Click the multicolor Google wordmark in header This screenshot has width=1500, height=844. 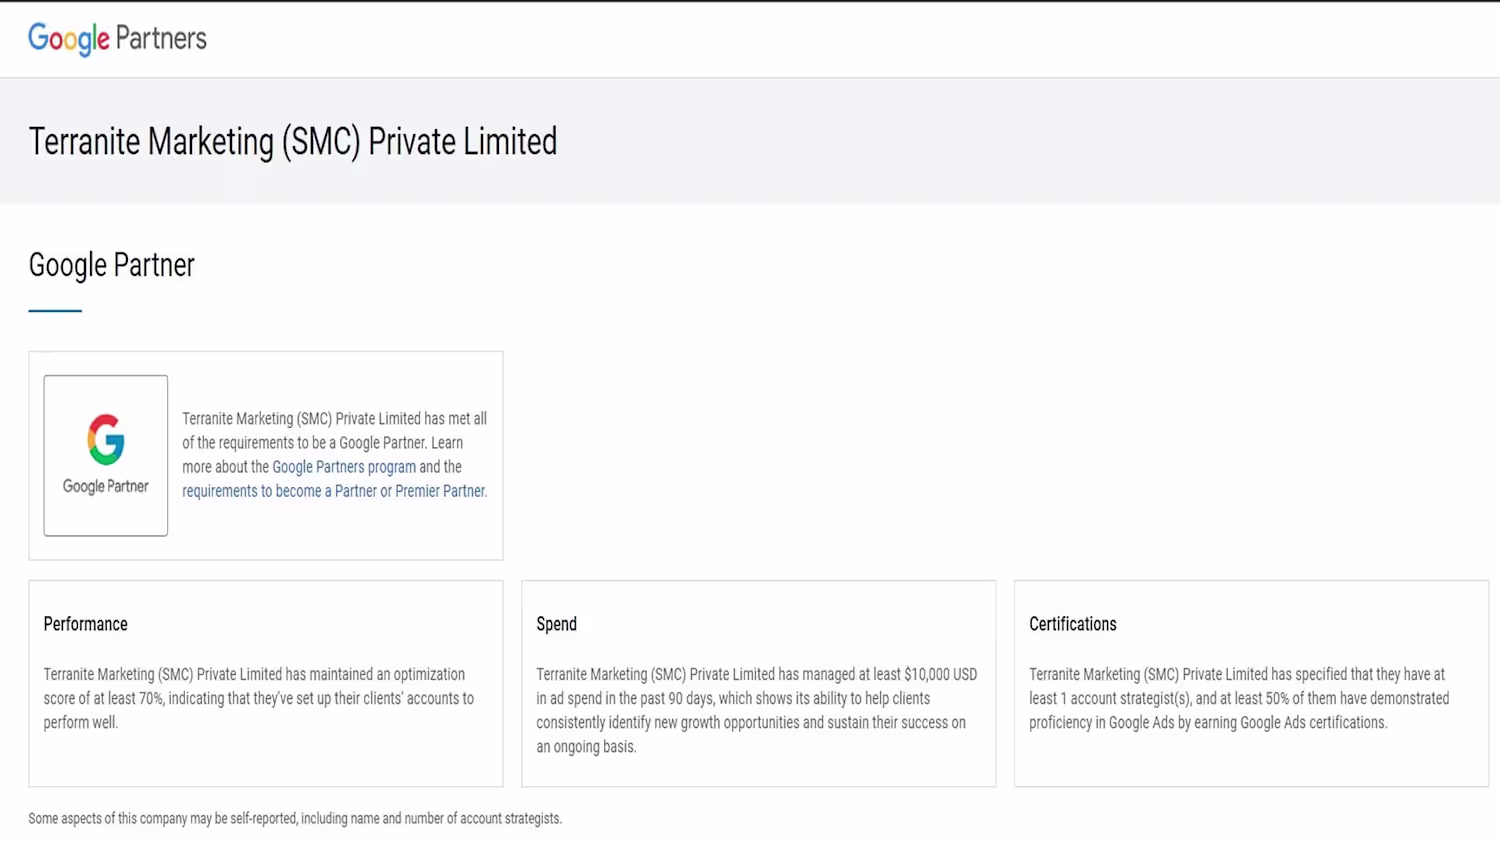pyautogui.click(x=68, y=39)
